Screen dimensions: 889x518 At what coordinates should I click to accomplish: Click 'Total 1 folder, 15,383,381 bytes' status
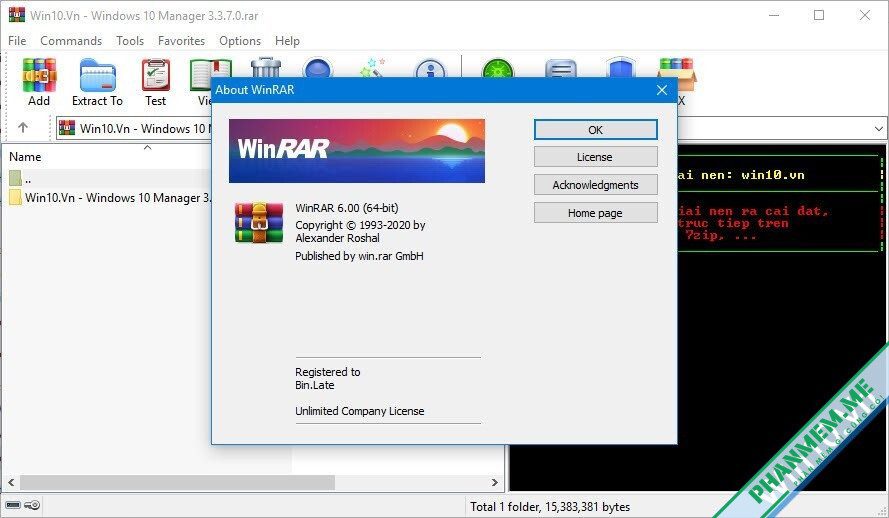550,507
